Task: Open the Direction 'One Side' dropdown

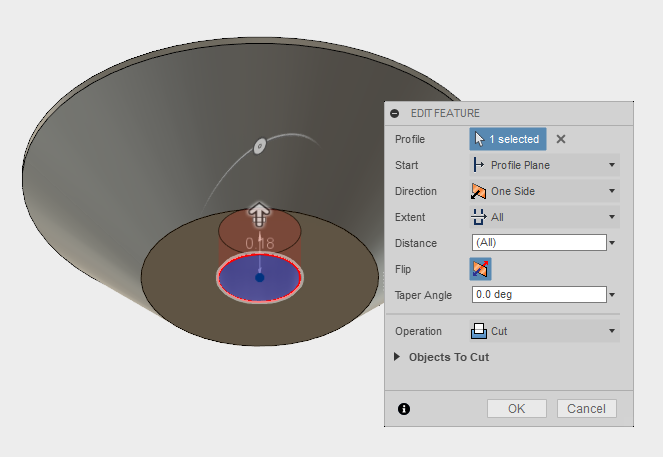Action: pos(545,191)
